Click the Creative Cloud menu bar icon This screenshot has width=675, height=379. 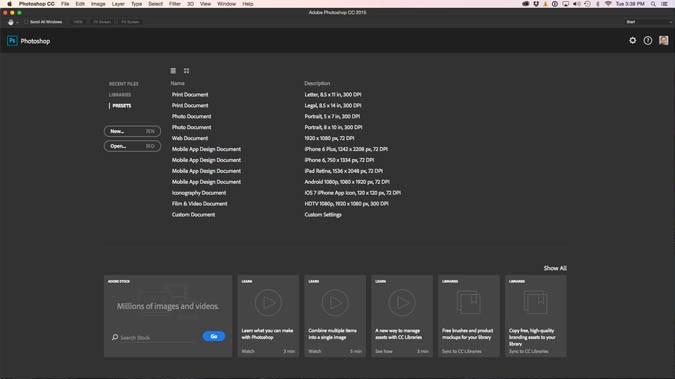pos(526,4)
